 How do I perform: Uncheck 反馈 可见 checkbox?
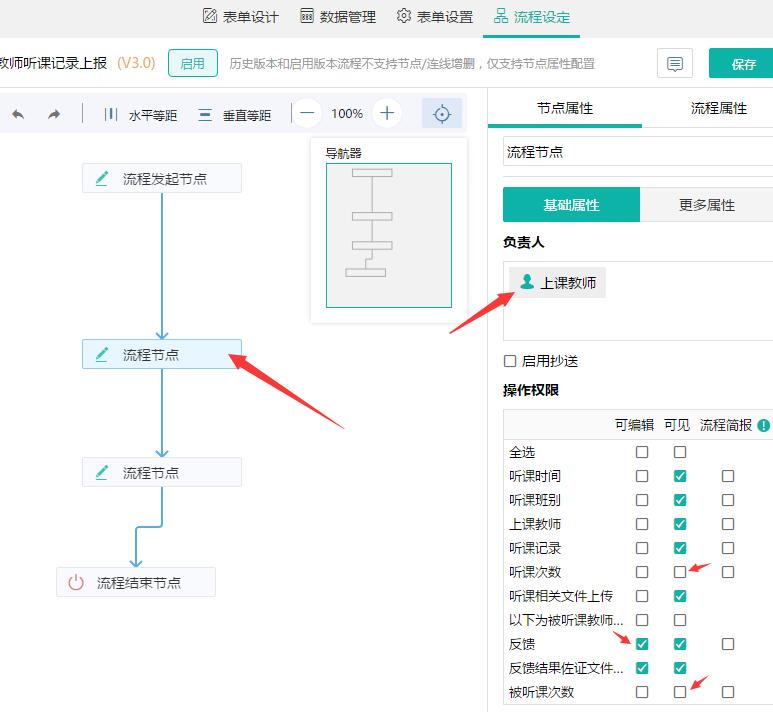[680, 644]
